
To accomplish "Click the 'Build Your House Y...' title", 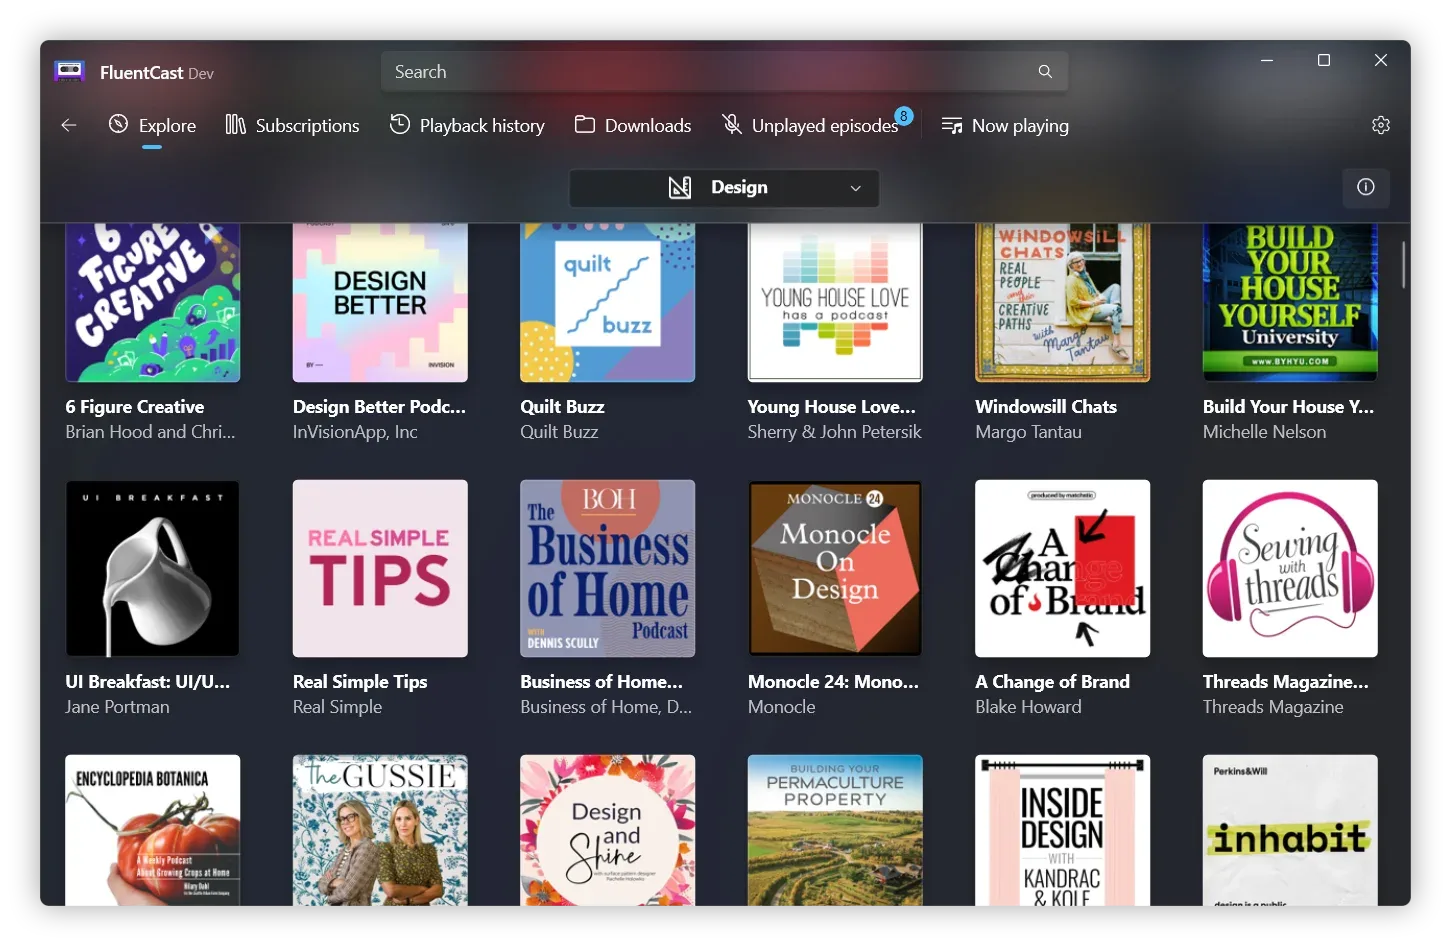I will click(1288, 407).
